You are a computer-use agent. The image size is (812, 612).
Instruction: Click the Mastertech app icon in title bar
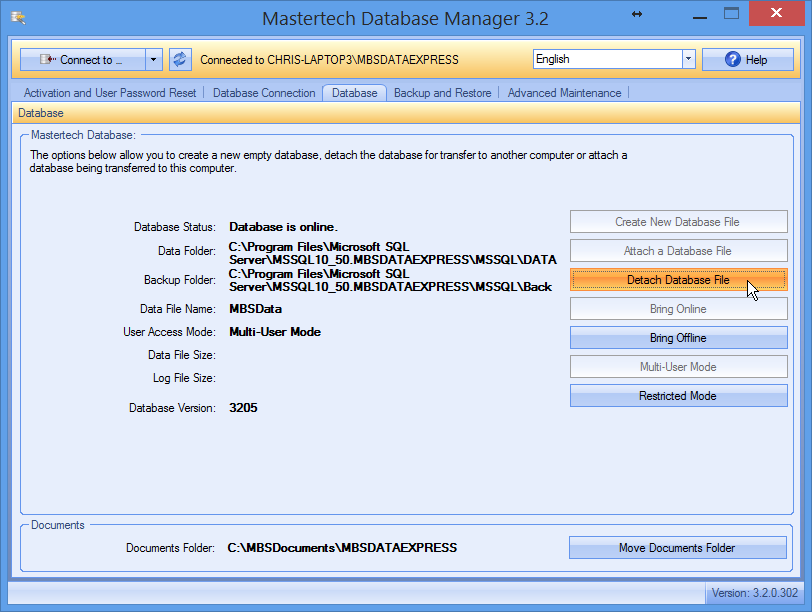(18, 18)
